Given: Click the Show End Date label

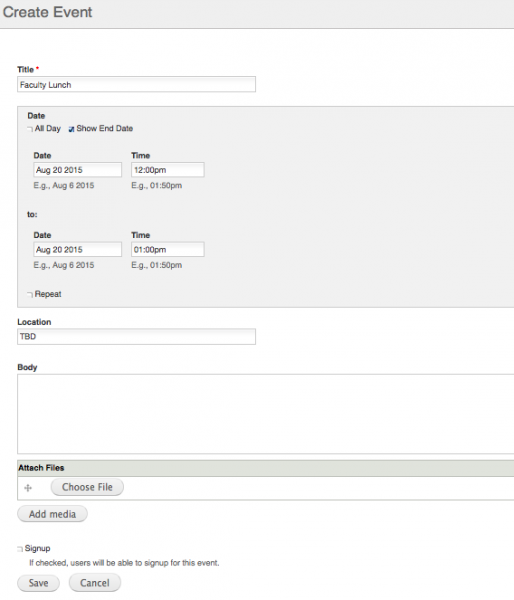Looking at the screenshot, I should pyautogui.click(x=104, y=129).
